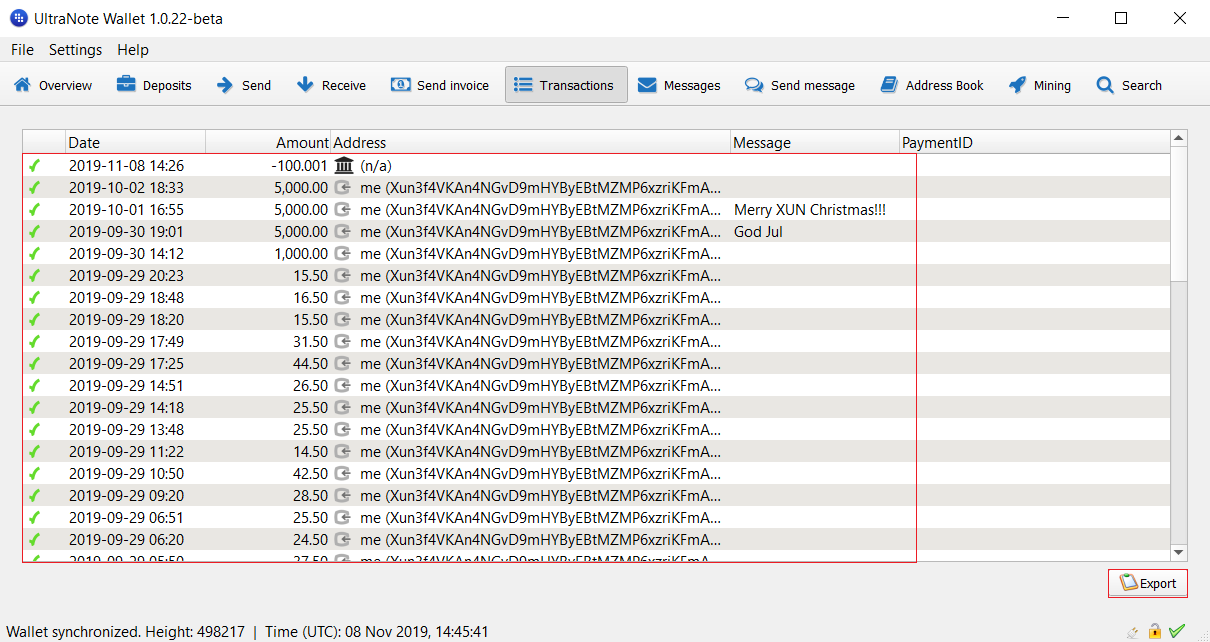Screen dimensions: 1210x642
Task: Click the padlock icon in the status bar
Action: tap(1155, 631)
